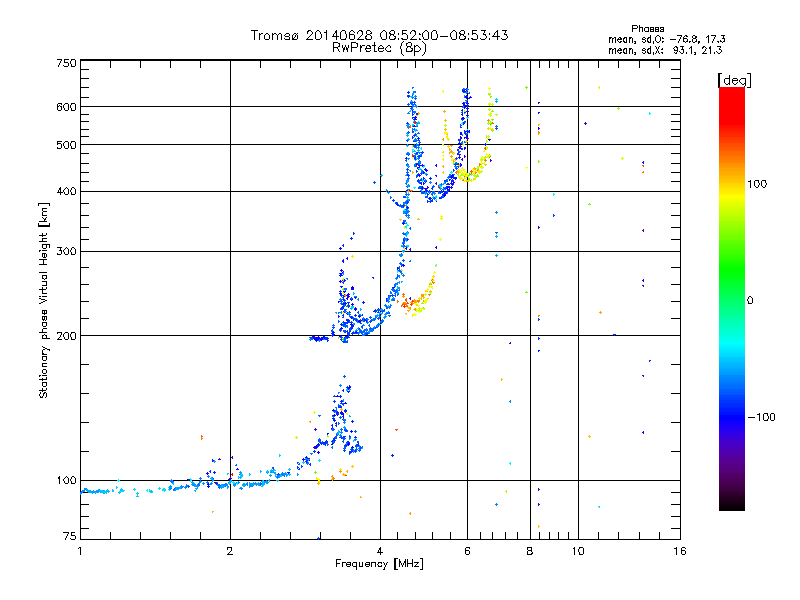Screen dimensions: 800x600
Task: Click the y-axis '100' tick label
Action: click(66, 481)
